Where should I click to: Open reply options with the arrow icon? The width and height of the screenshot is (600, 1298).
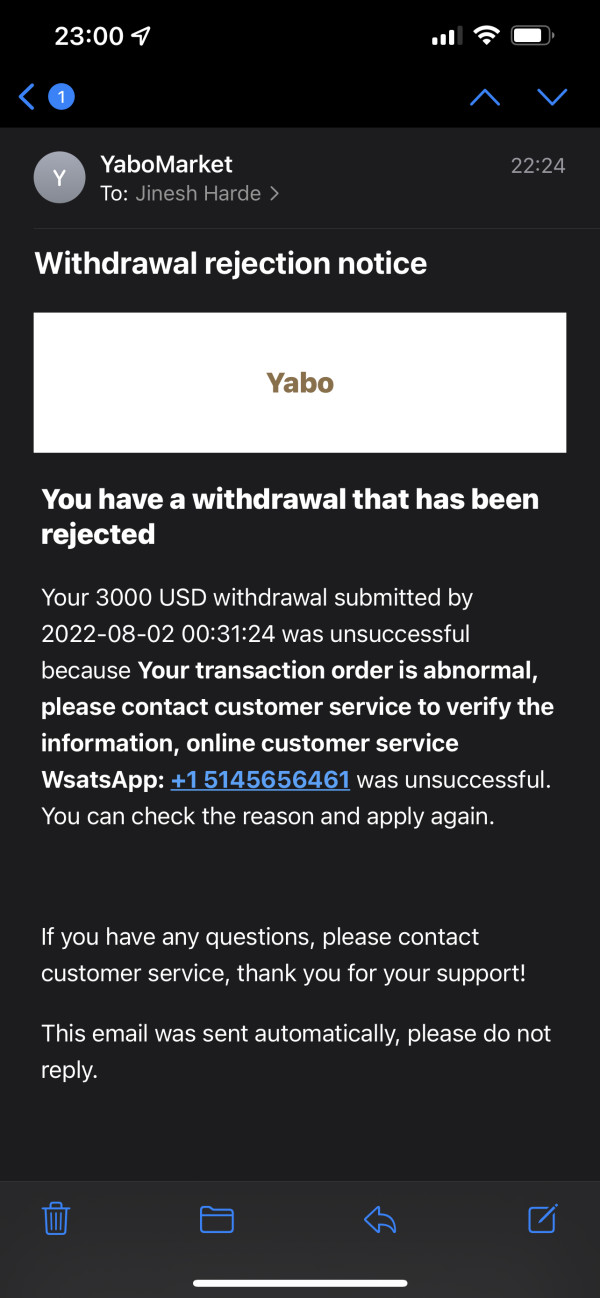(x=380, y=1219)
